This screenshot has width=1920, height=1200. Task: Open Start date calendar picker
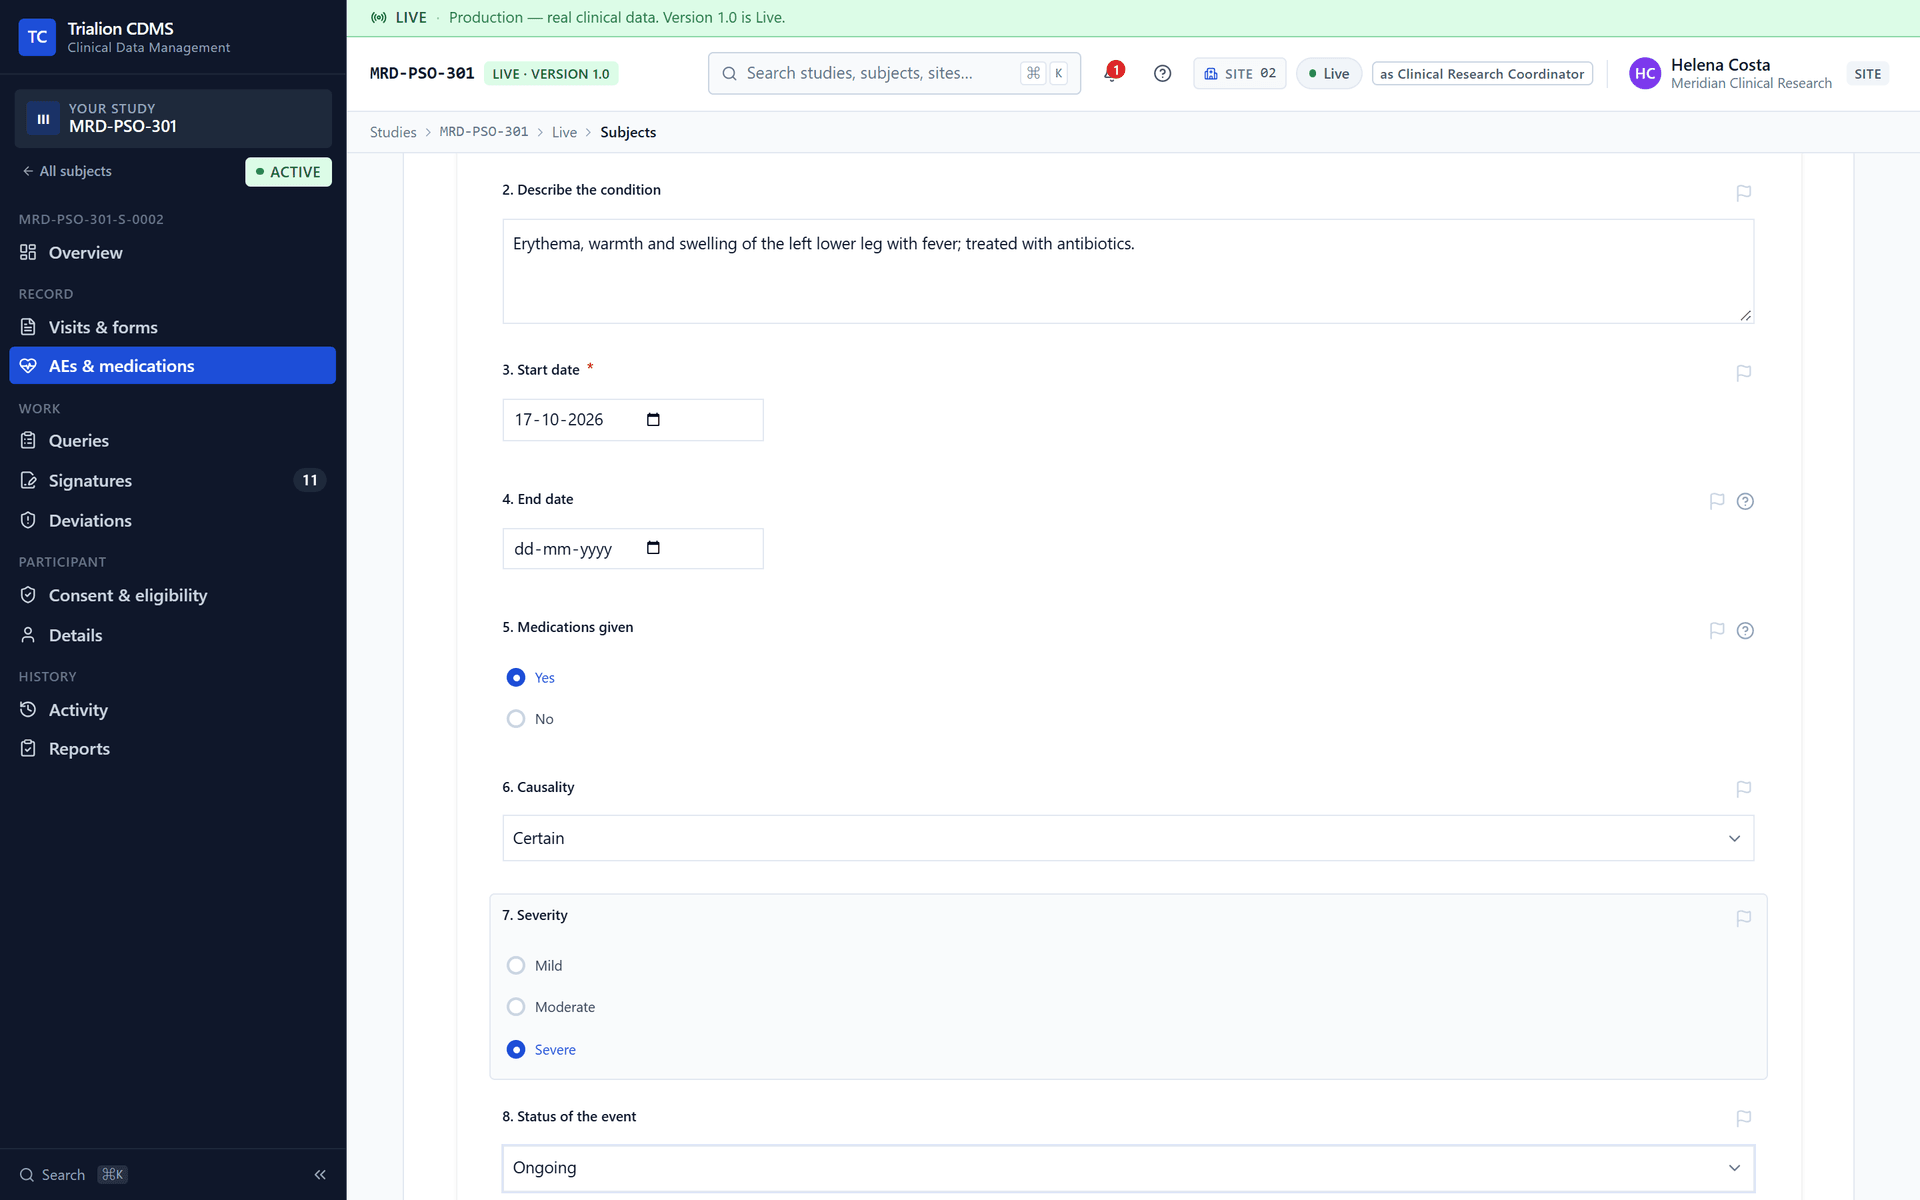tap(653, 420)
